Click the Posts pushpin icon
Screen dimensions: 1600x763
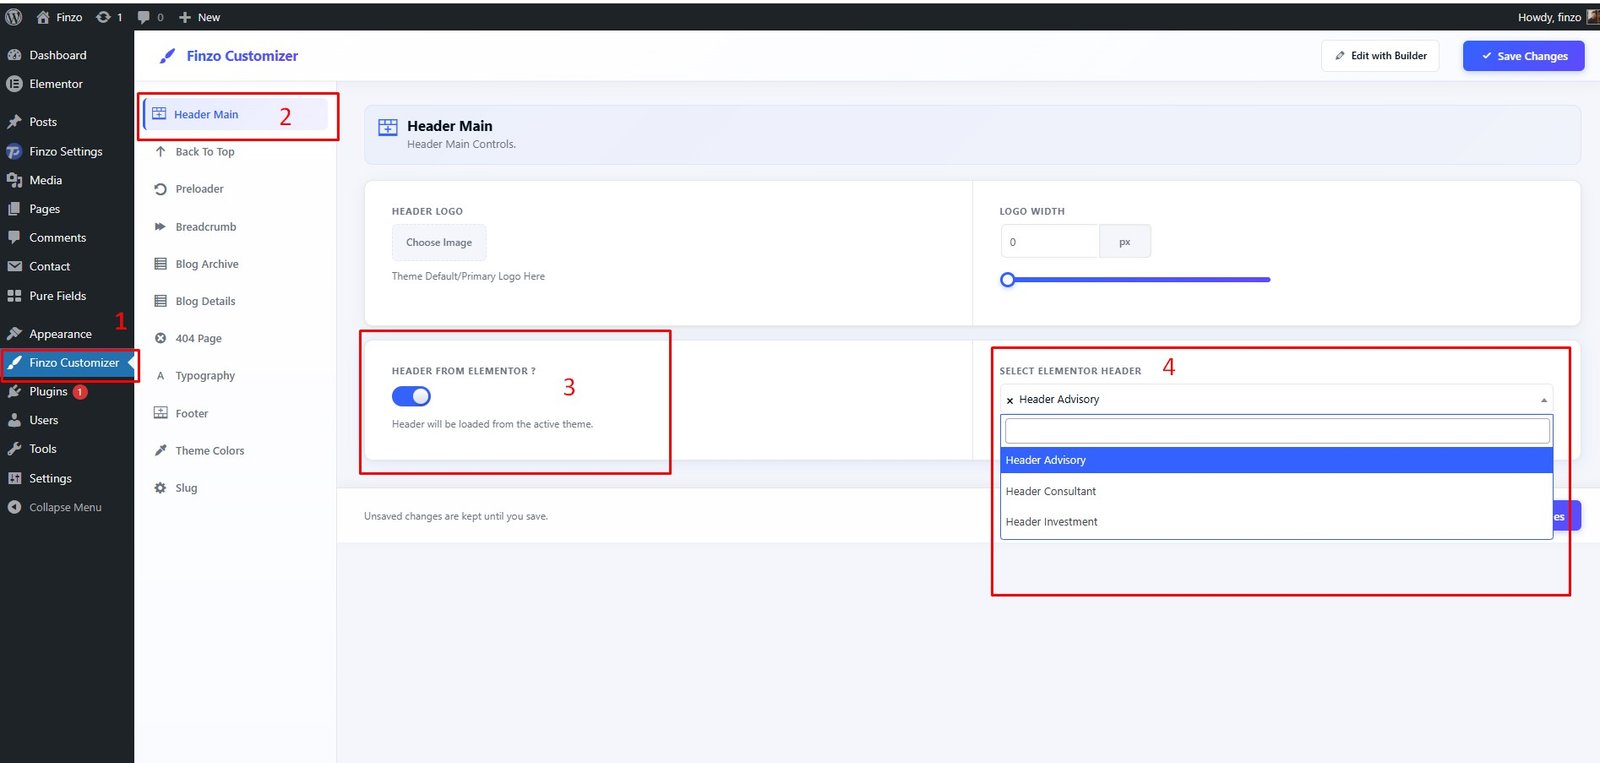coord(14,122)
